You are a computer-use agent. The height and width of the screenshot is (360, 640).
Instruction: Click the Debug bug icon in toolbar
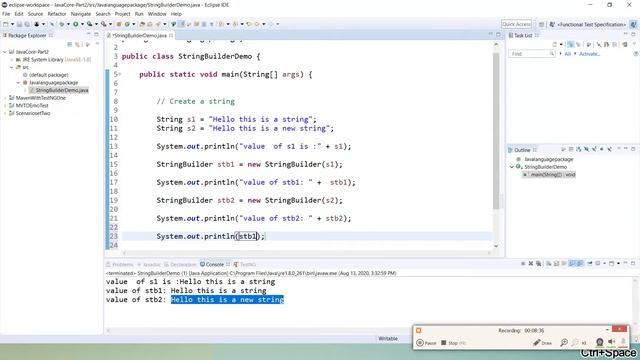(62, 24)
